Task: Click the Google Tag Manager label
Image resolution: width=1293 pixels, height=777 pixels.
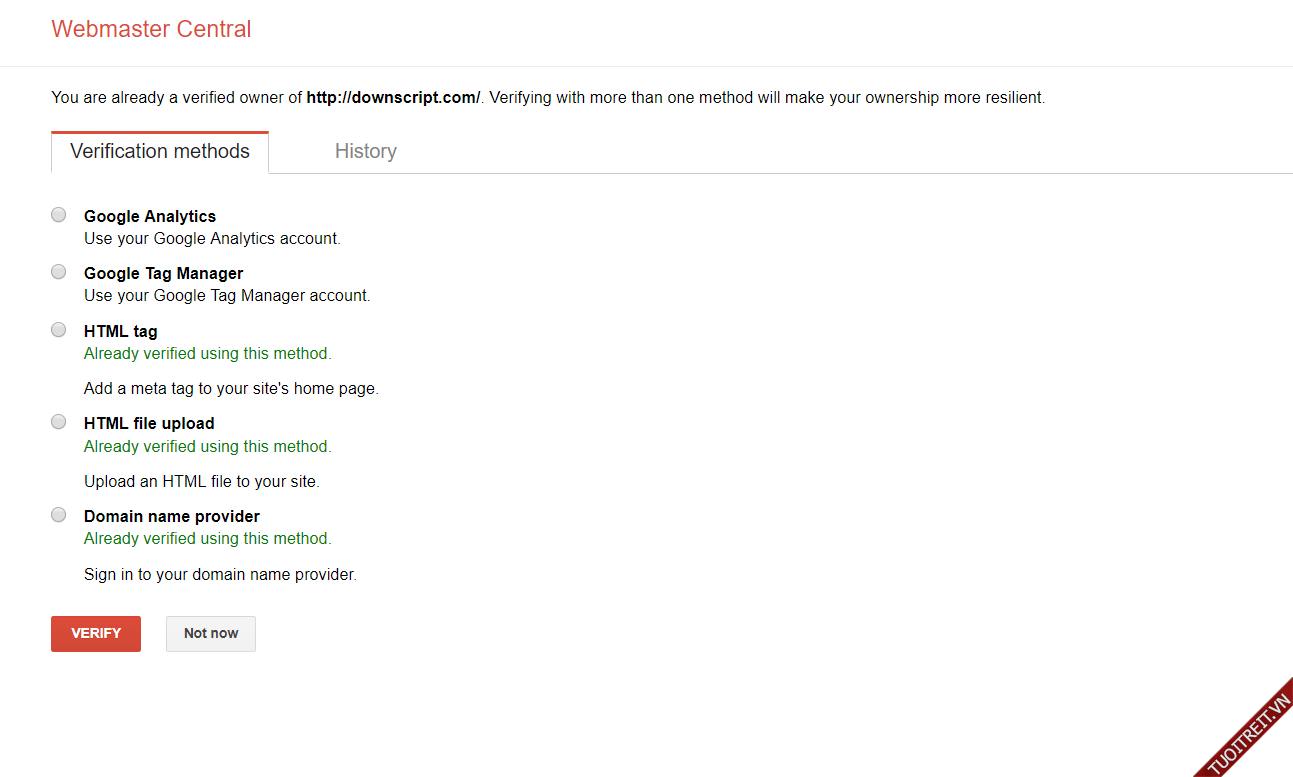Action: [x=164, y=273]
